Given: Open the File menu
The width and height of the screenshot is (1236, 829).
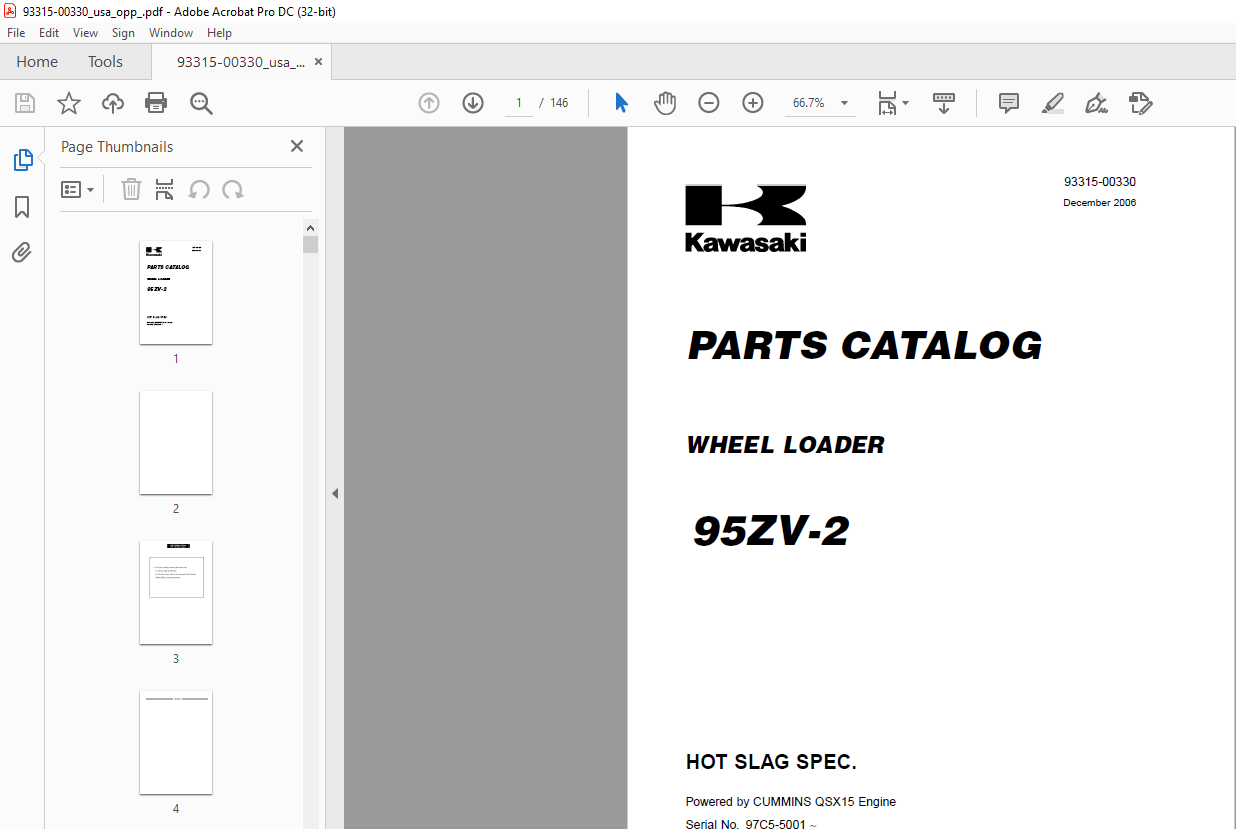Looking at the screenshot, I should [x=16, y=33].
